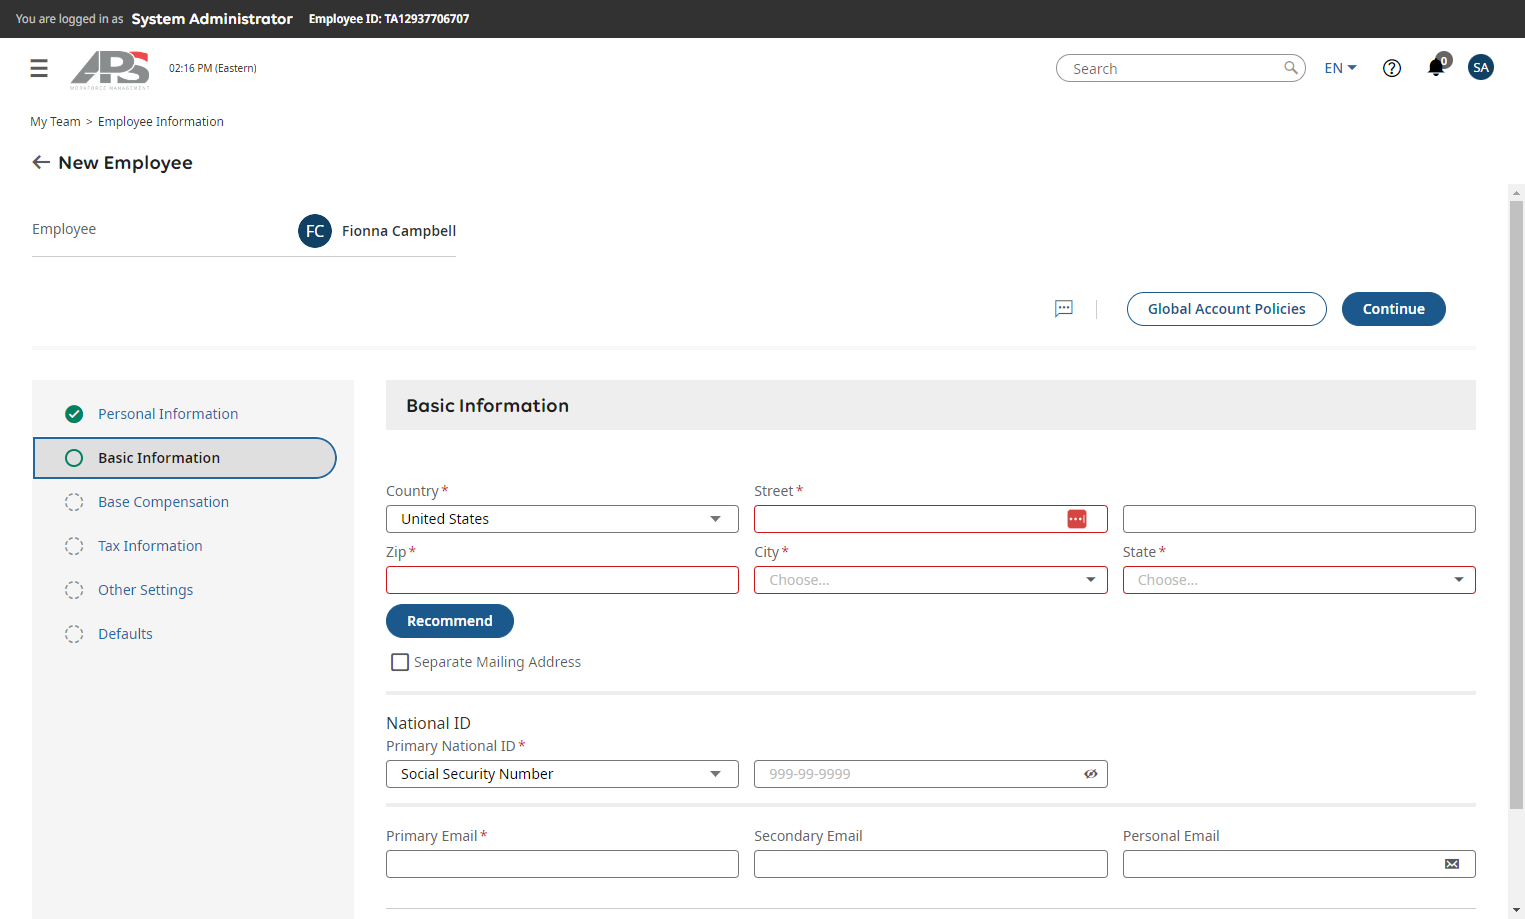This screenshot has height=919, width=1525.
Task: Go to Defaults step
Action: (125, 634)
